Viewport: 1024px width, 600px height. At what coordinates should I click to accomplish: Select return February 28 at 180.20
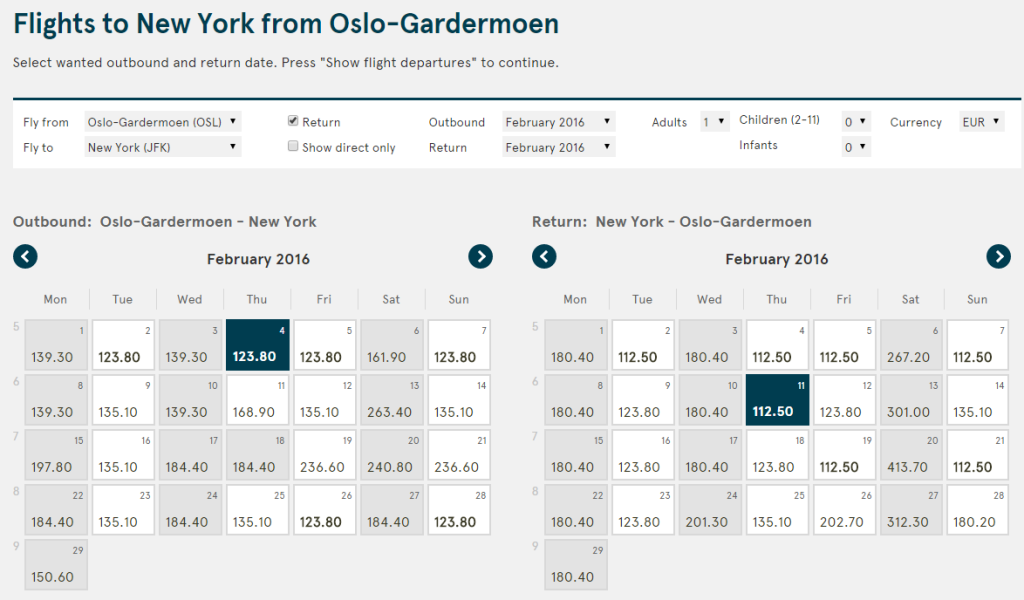(978, 509)
